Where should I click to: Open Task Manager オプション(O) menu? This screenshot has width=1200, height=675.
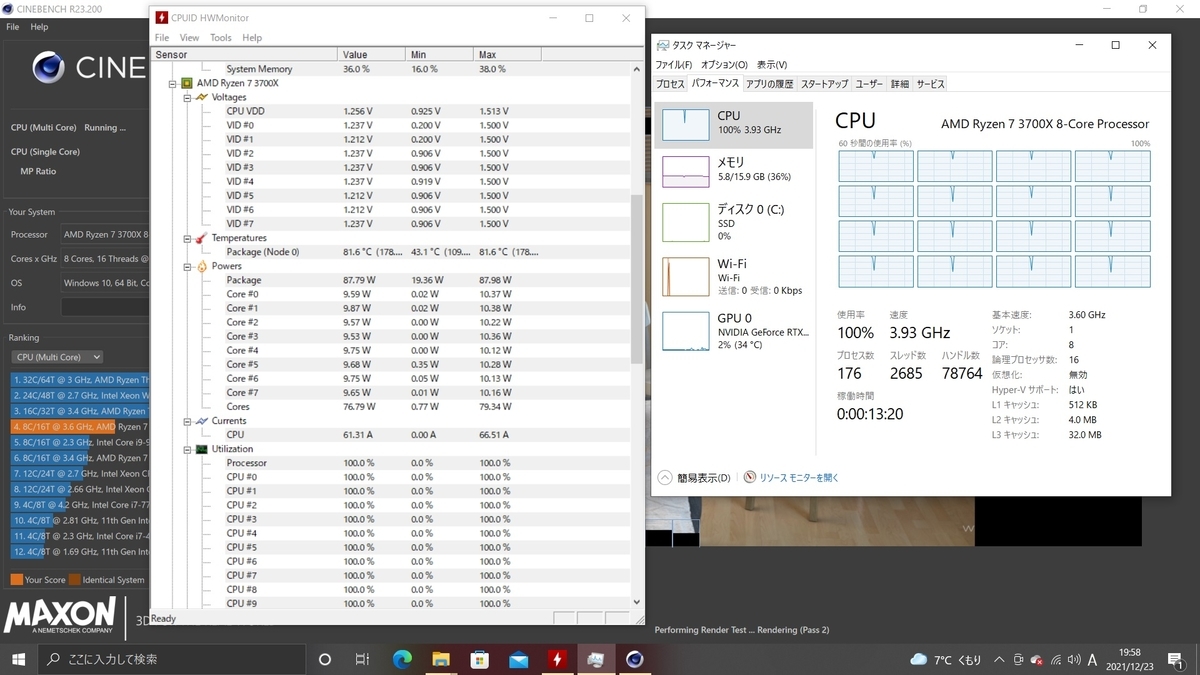[725, 65]
